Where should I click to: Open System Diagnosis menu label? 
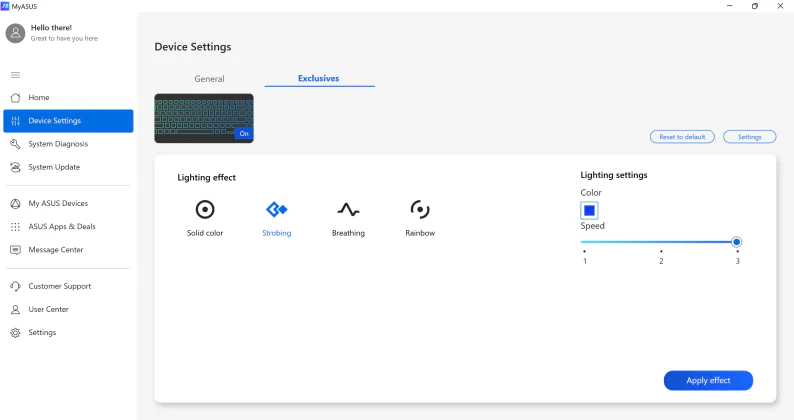click(58, 144)
